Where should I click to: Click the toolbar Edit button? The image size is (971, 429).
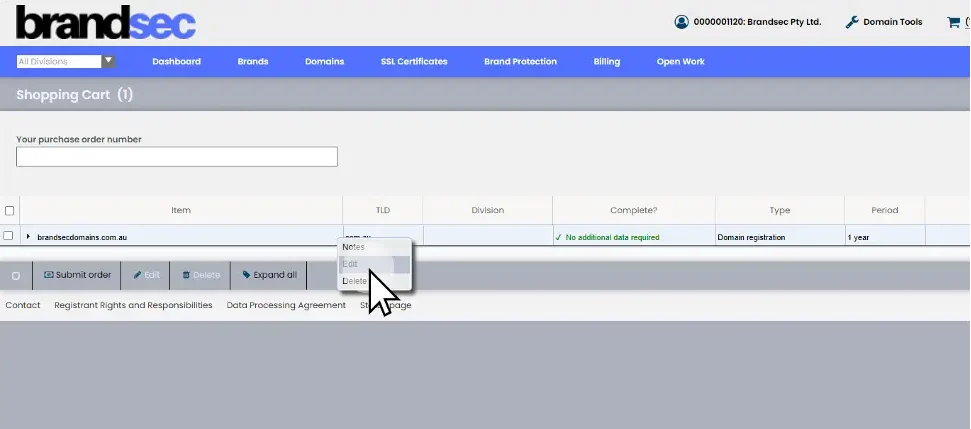pyautogui.click(x=146, y=275)
